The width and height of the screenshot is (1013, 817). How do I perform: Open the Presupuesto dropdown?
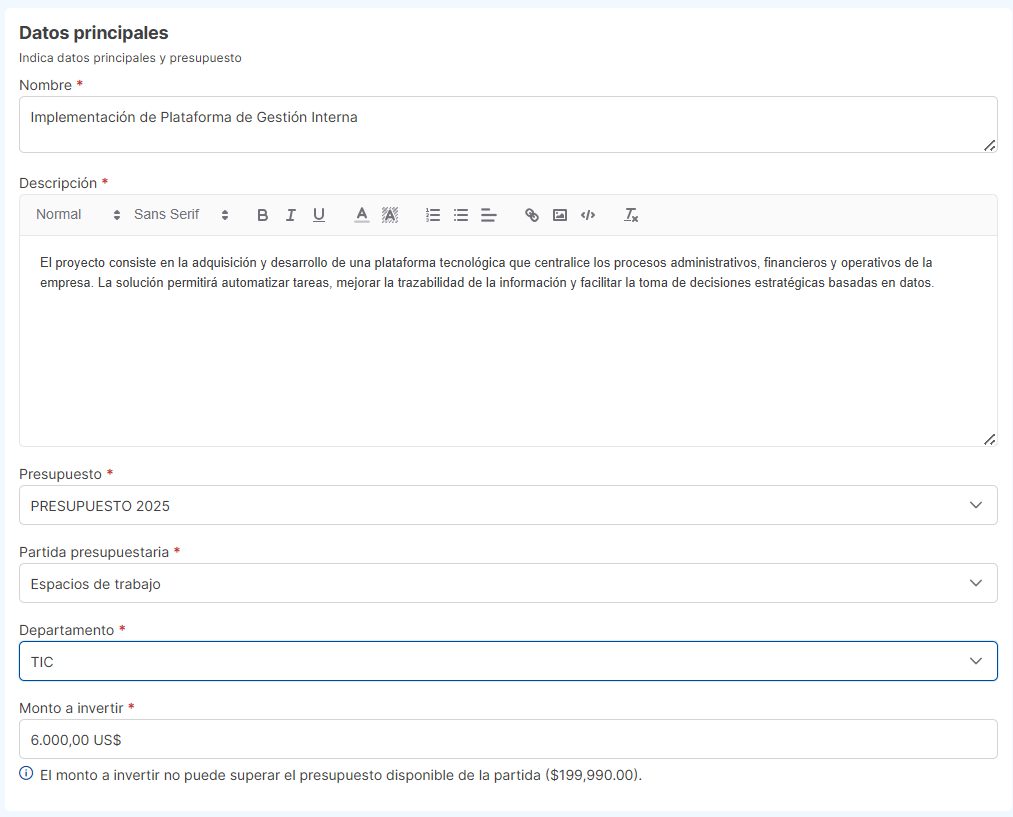[x=508, y=505]
